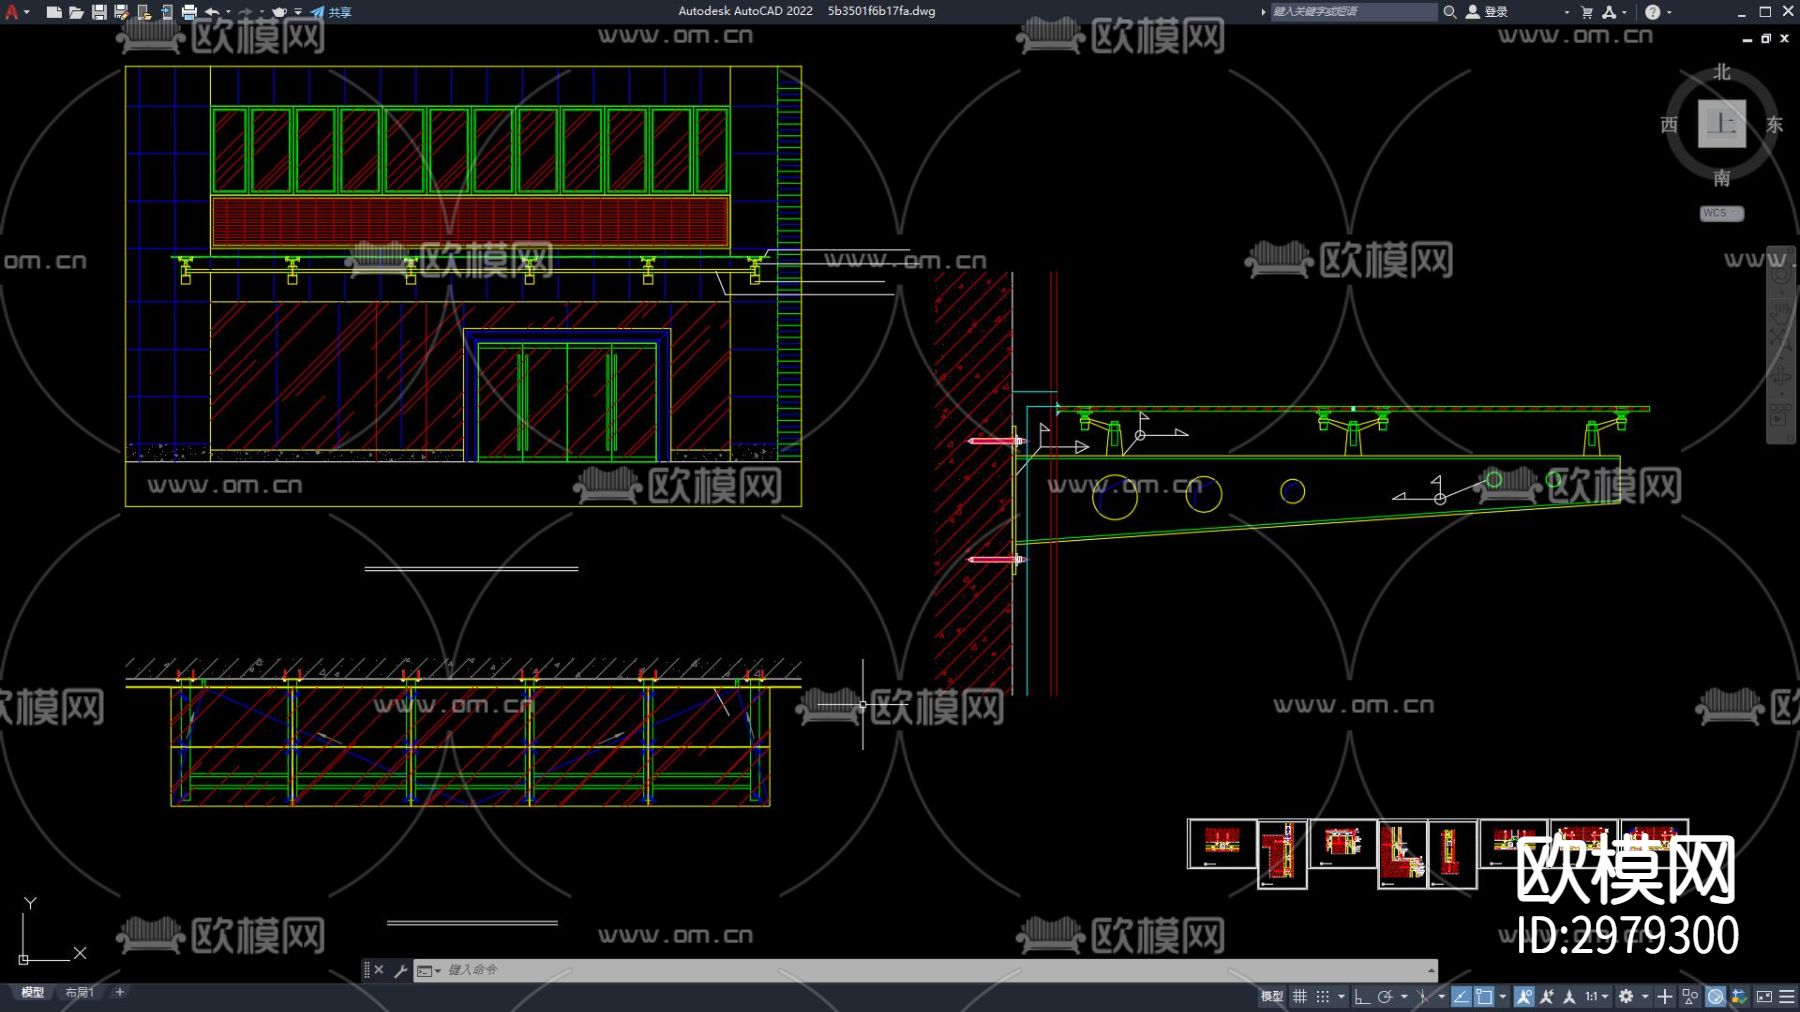The width and height of the screenshot is (1800, 1012).
Task: Toggle drawing grid display in status bar
Action: tap(1300, 996)
